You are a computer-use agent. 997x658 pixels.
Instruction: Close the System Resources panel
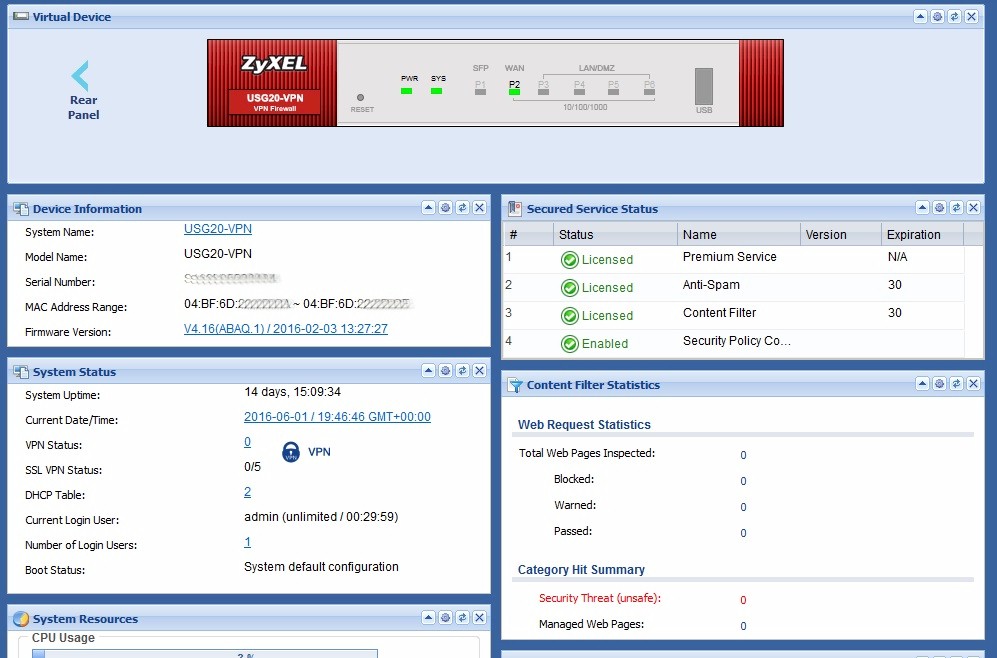click(480, 617)
